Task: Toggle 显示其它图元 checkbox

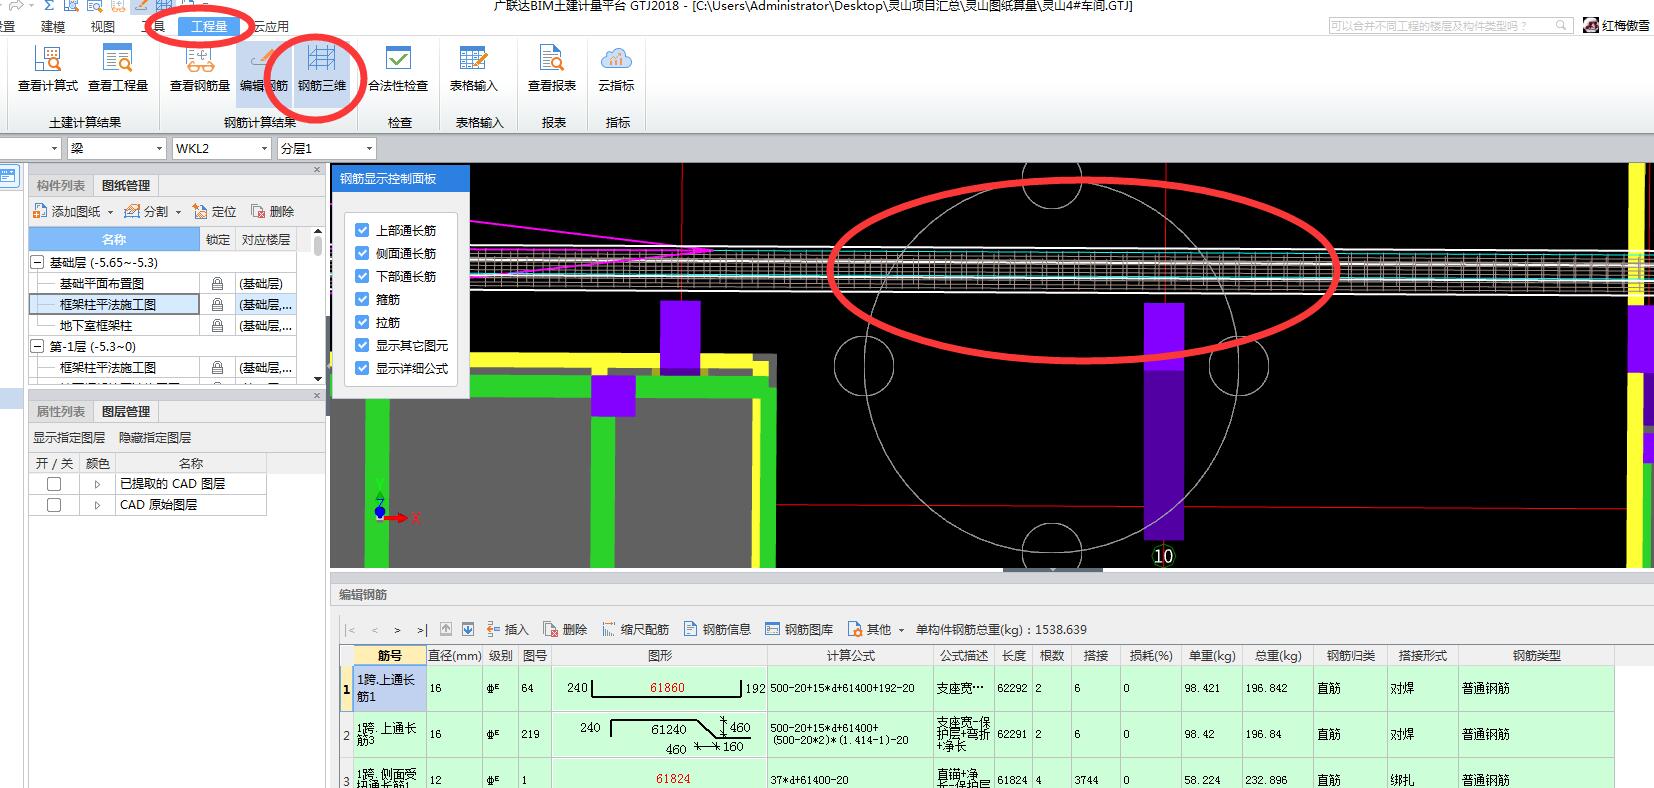Action: (362, 345)
